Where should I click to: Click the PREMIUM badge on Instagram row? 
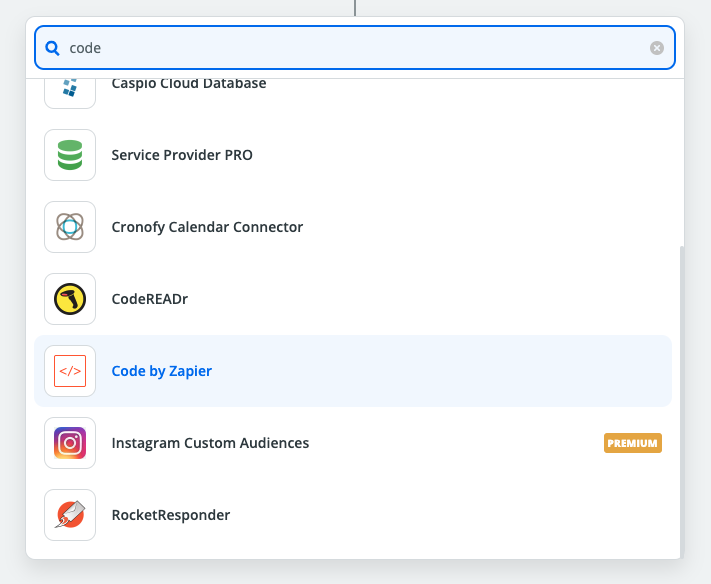[633, 443]
